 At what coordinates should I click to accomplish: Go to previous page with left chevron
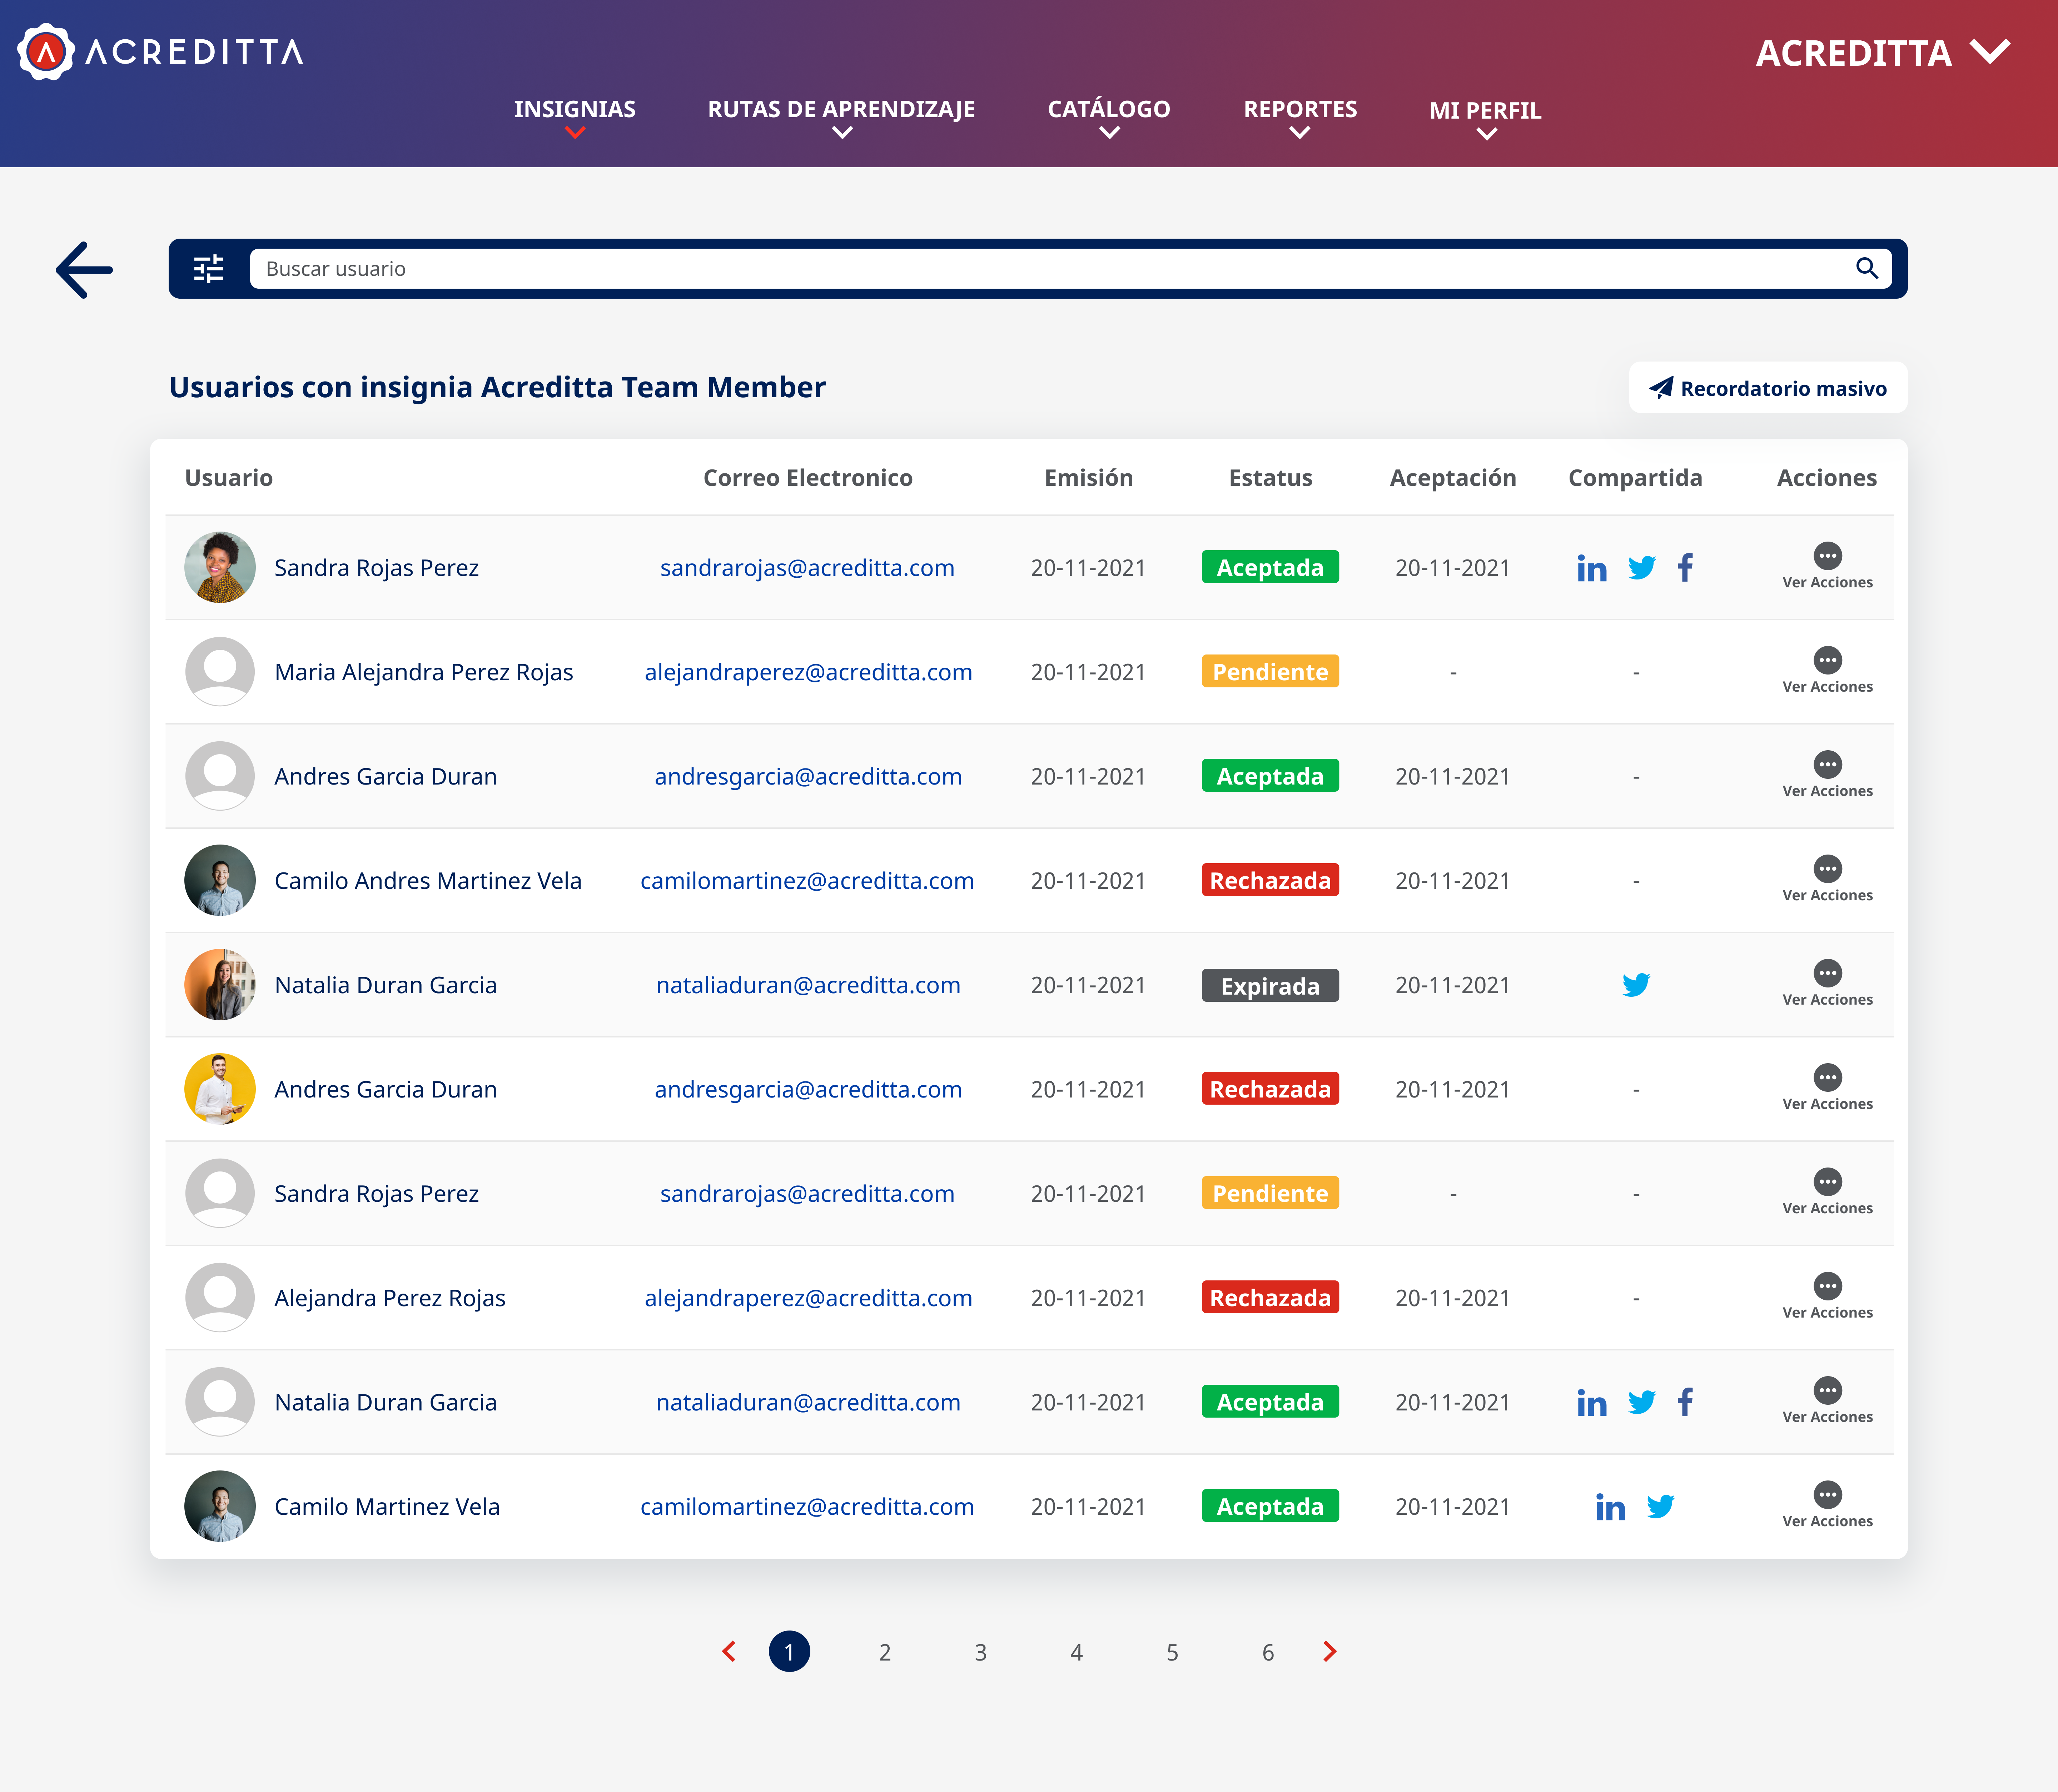coord(729,1652)
